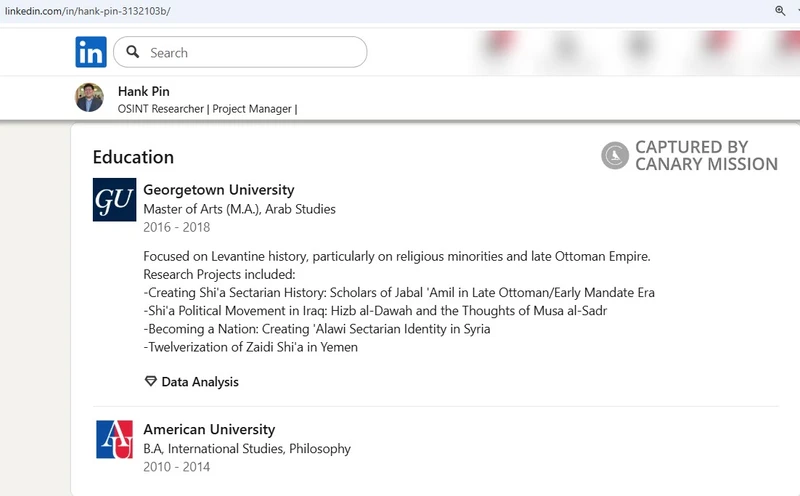Click the Hank Pin name in sticky header
800x496 pixels.
143,91
